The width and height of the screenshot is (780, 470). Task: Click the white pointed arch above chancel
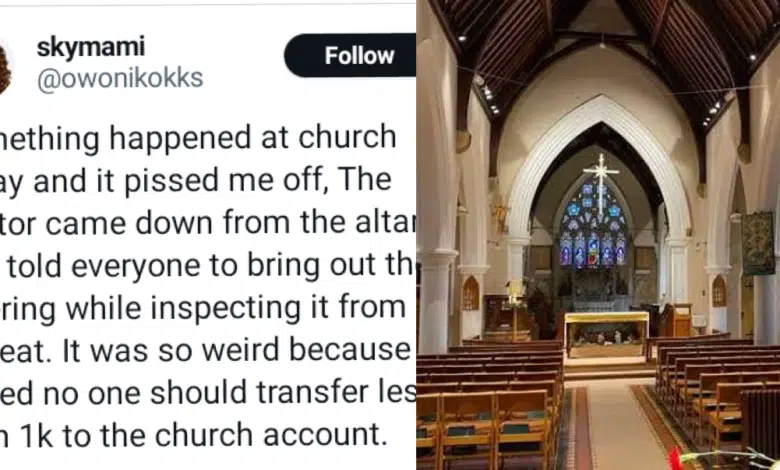pyautogui.click(x=598, y=120)
